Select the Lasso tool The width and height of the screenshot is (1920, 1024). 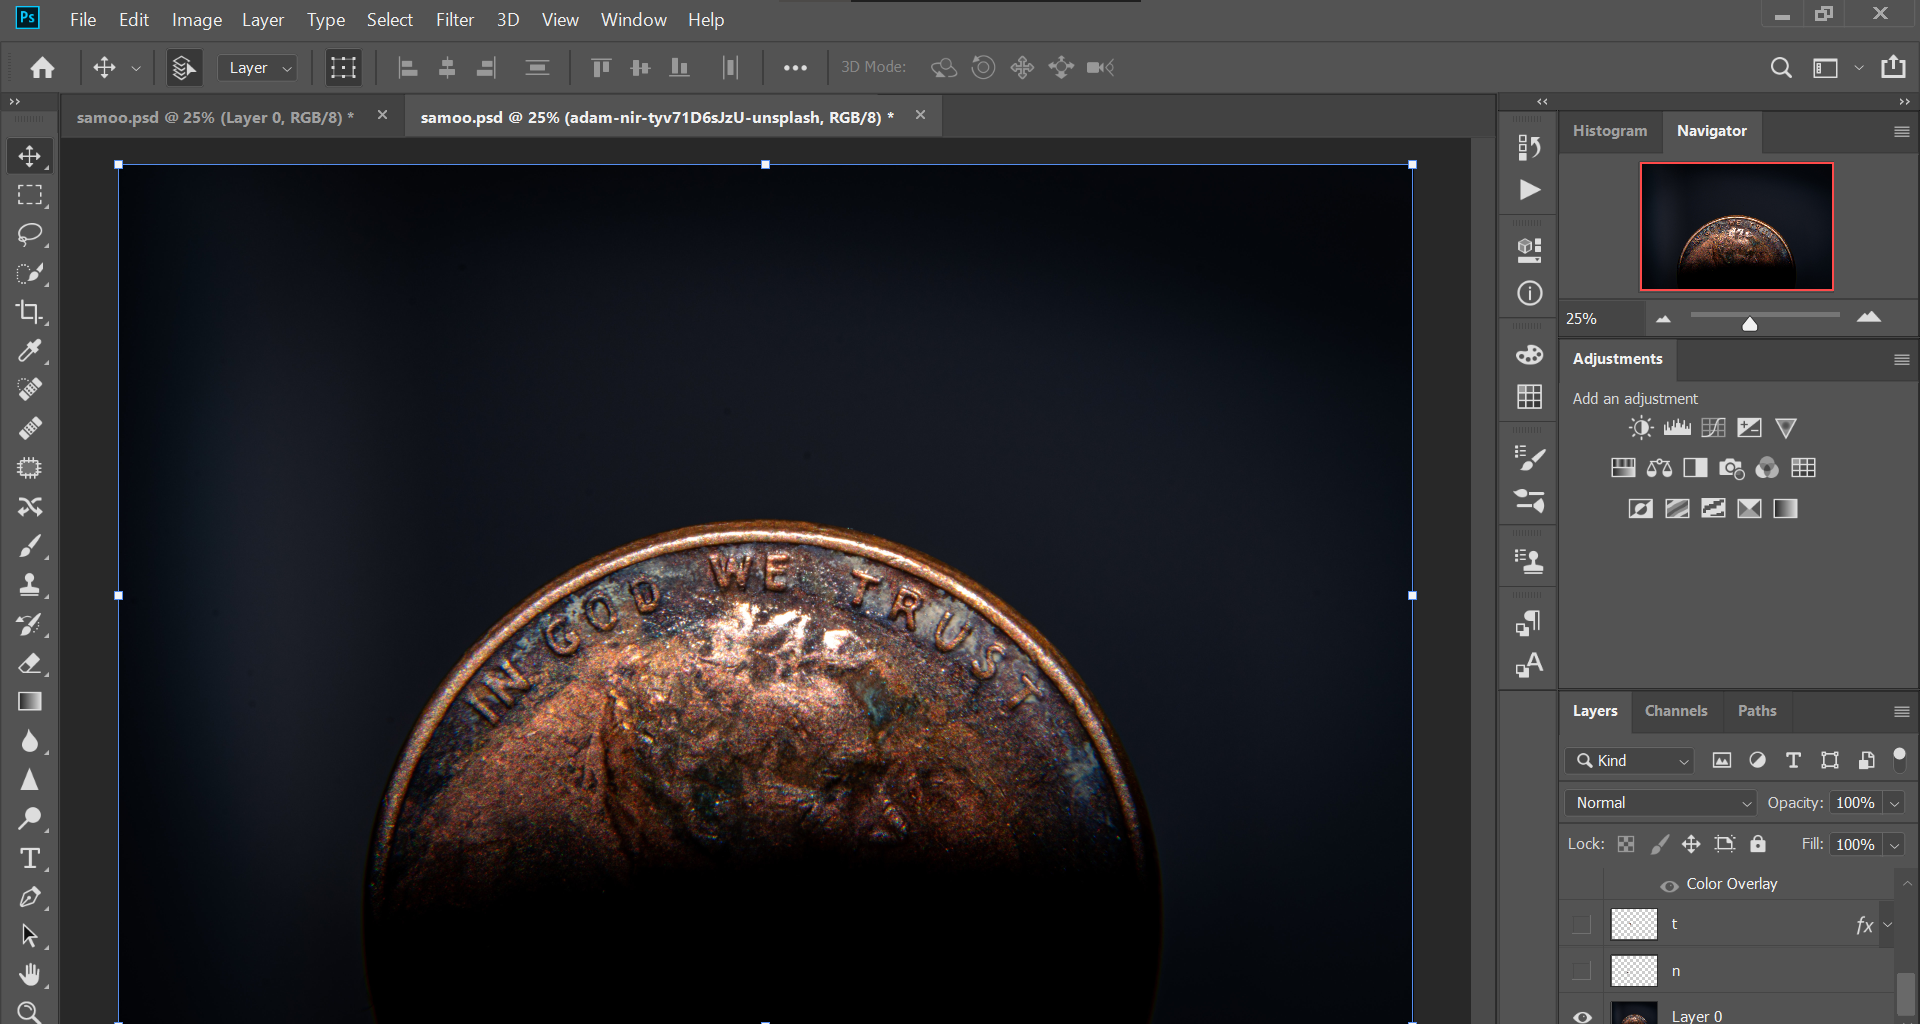(x=29, y=234)
